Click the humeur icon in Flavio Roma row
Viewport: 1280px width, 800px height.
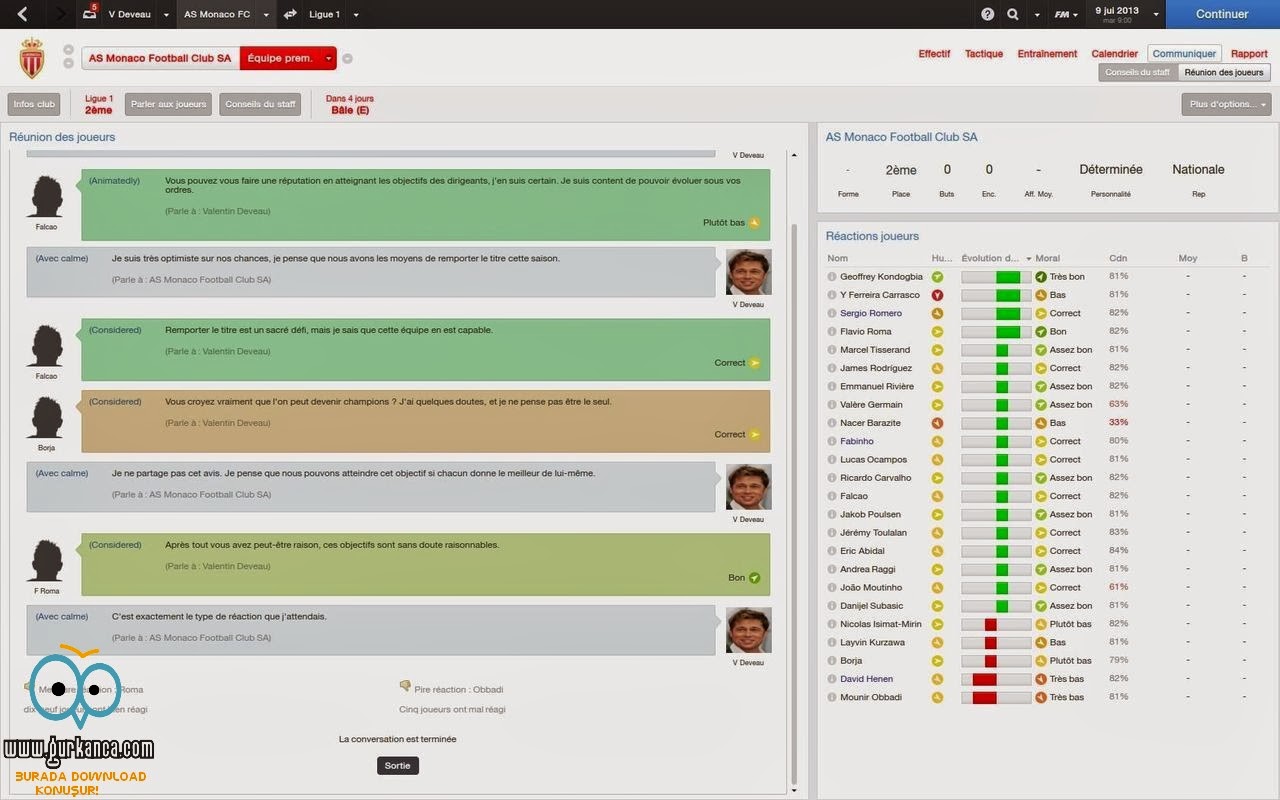(x=937, y=332)
